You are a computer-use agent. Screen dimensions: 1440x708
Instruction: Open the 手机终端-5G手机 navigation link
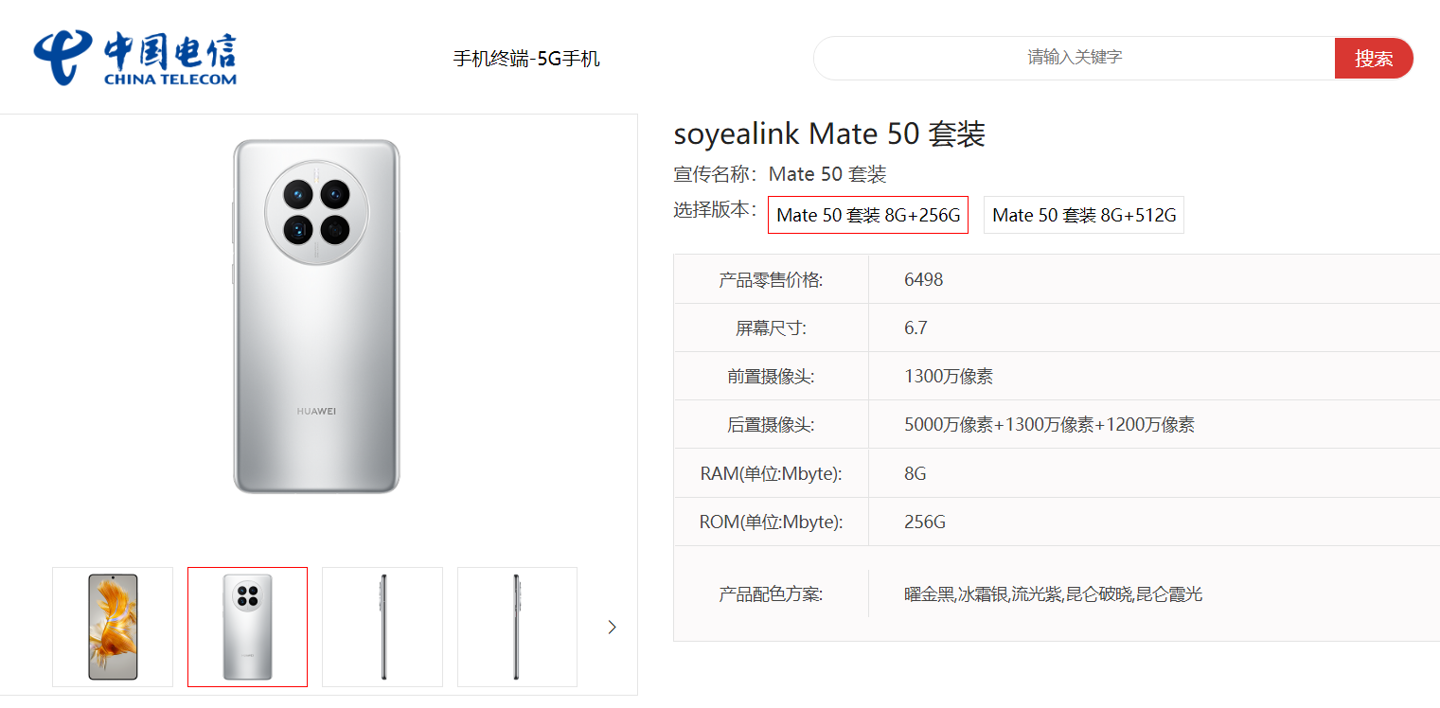pos(526,59)
